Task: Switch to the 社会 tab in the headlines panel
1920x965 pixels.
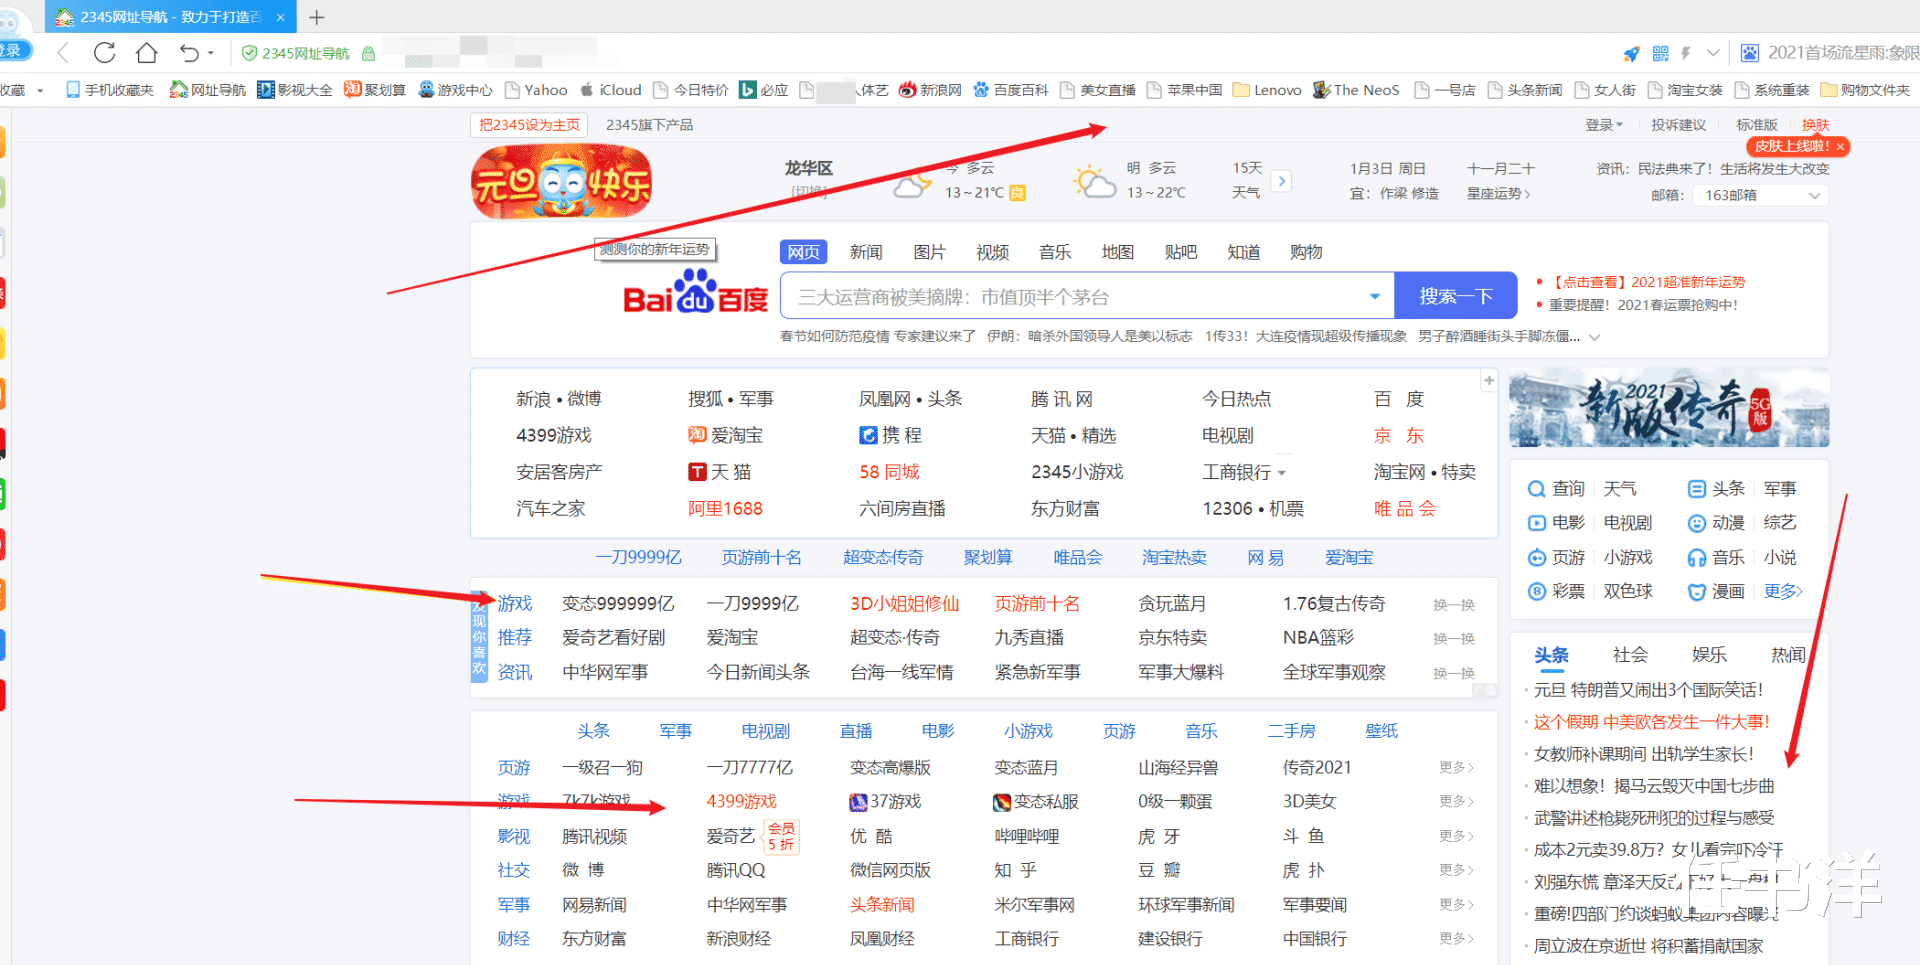Action: pos(1630,654)
